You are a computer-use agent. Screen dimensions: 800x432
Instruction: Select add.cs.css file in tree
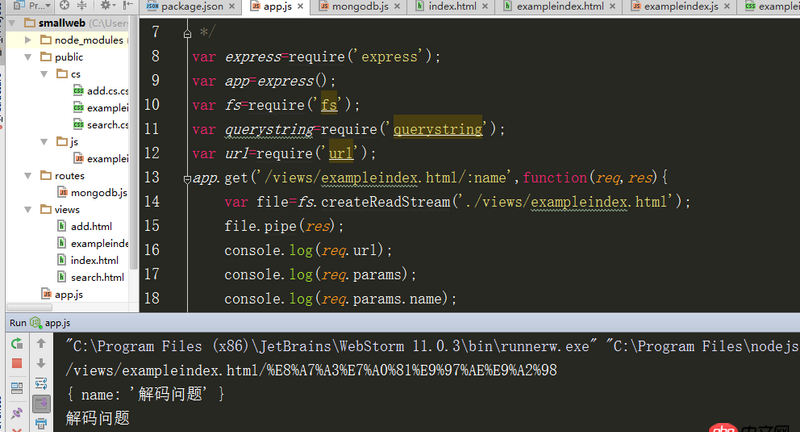(101, 91)
